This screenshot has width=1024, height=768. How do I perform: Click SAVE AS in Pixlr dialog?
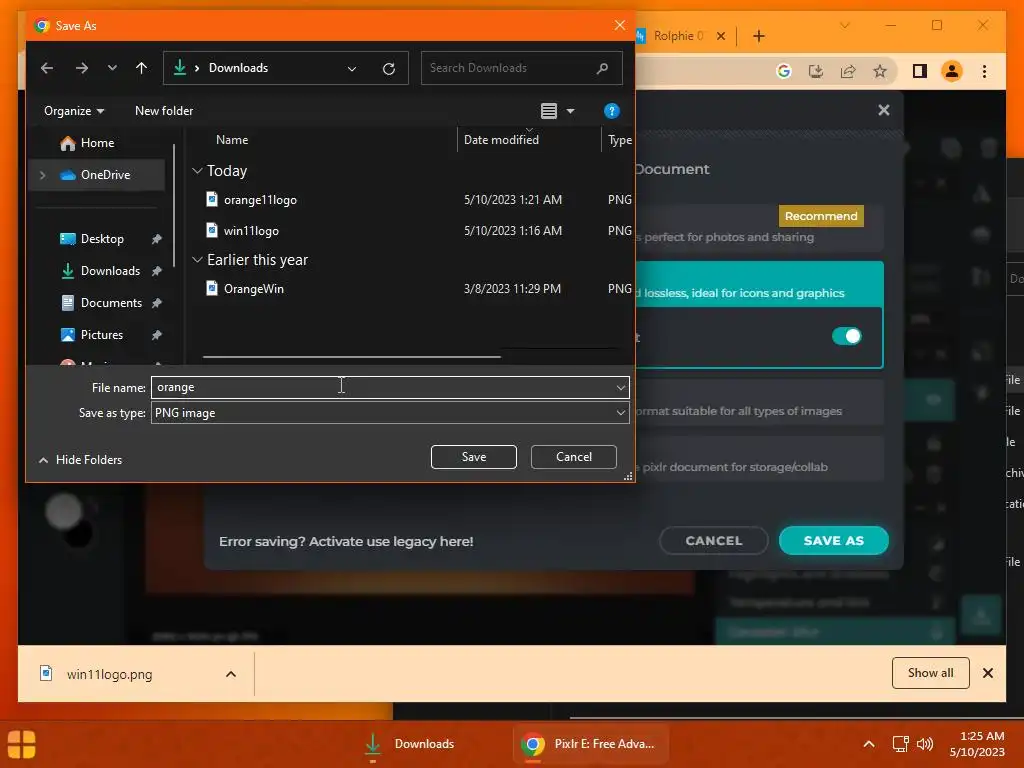tap(833, 541)
